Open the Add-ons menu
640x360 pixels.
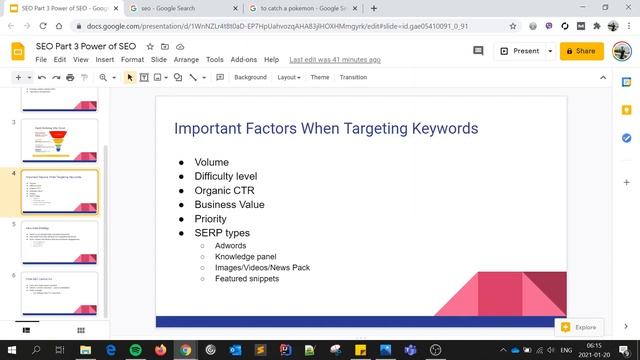click(244, 60)
